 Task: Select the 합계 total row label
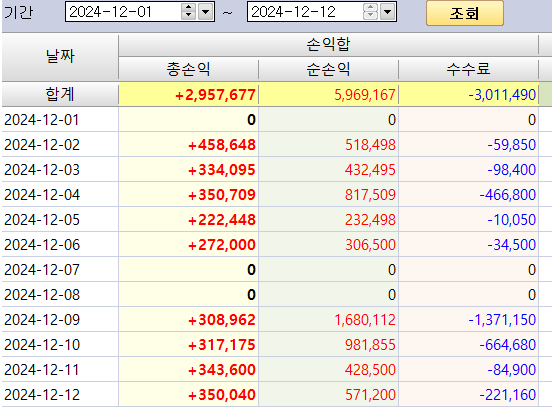click(60, 94)
